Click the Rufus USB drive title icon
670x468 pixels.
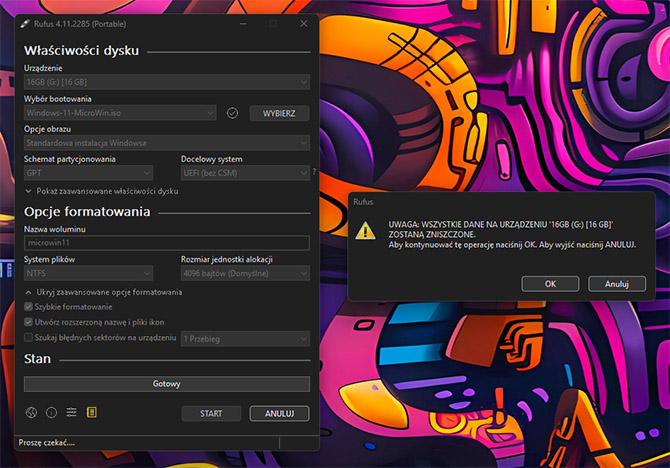[25, 24]
